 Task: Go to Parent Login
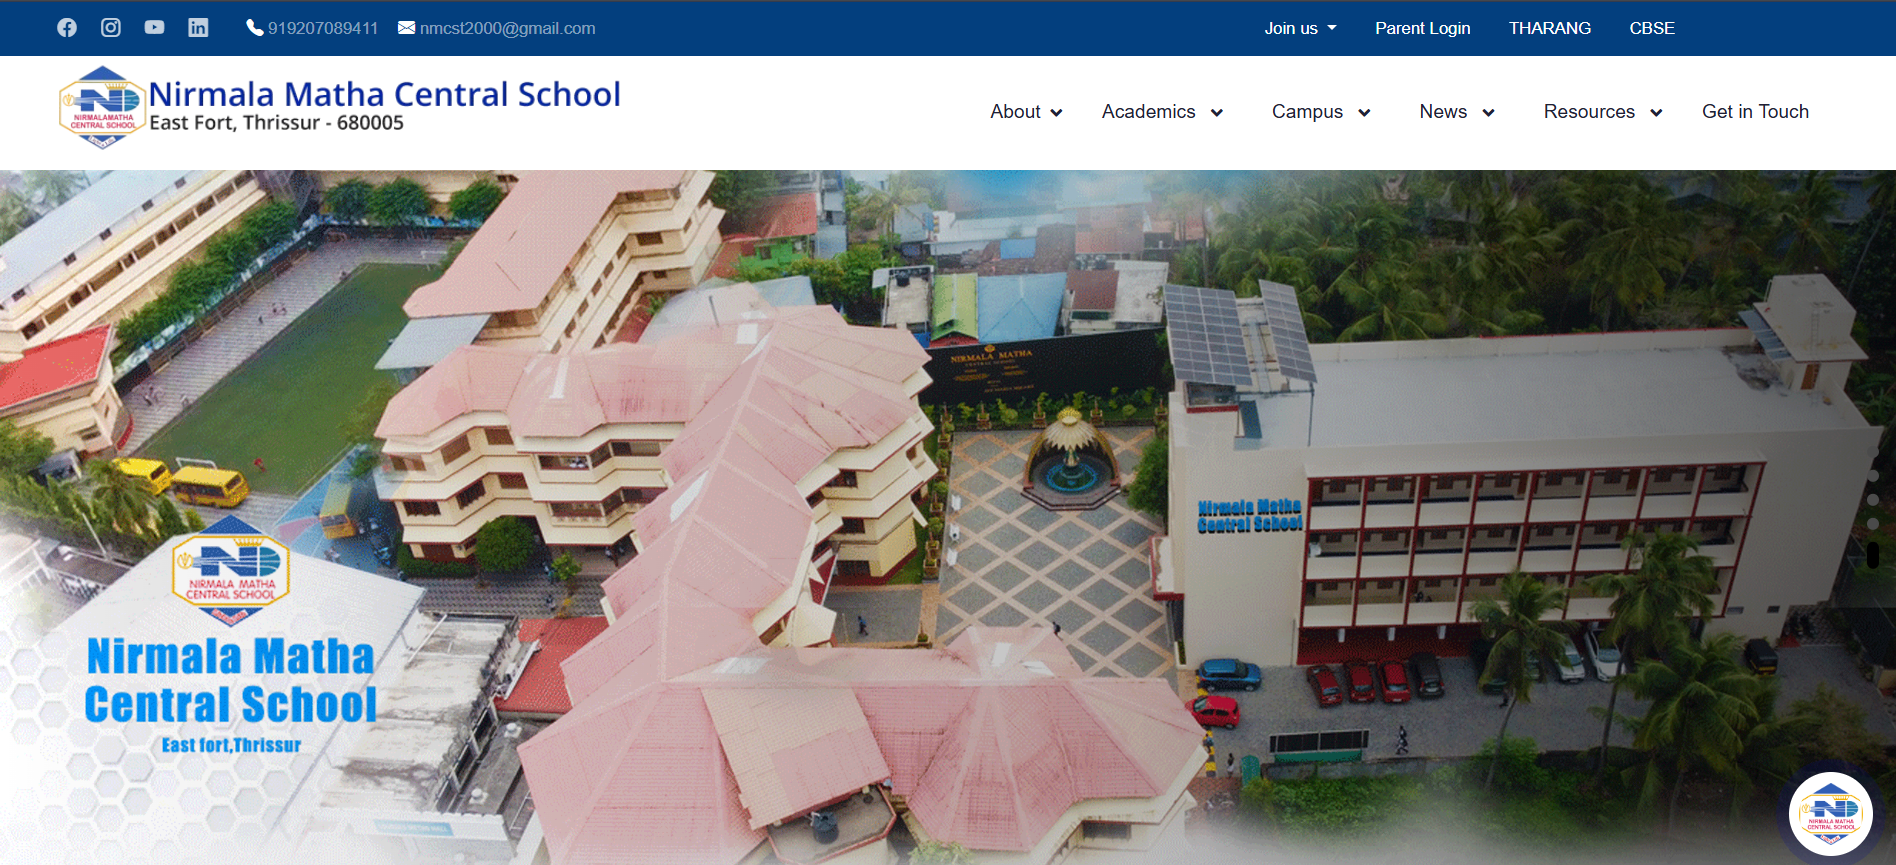pyautogui.click(x=1422, y=28)
